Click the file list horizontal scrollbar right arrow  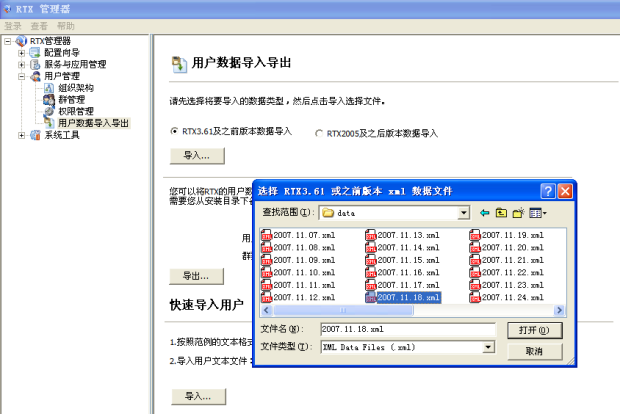coord(560,310)
